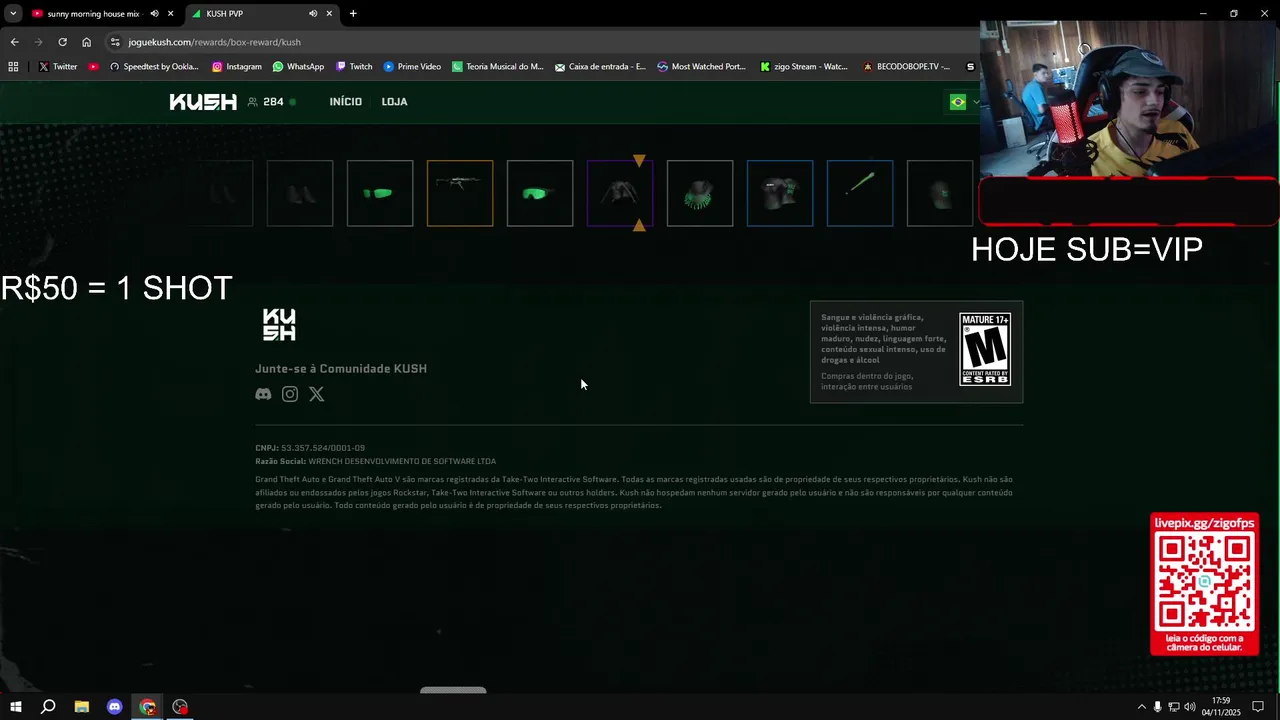The height and width of the screenshot is (720, 1280).
Task: Open the Windows Start menu
Action: (15, 707)
